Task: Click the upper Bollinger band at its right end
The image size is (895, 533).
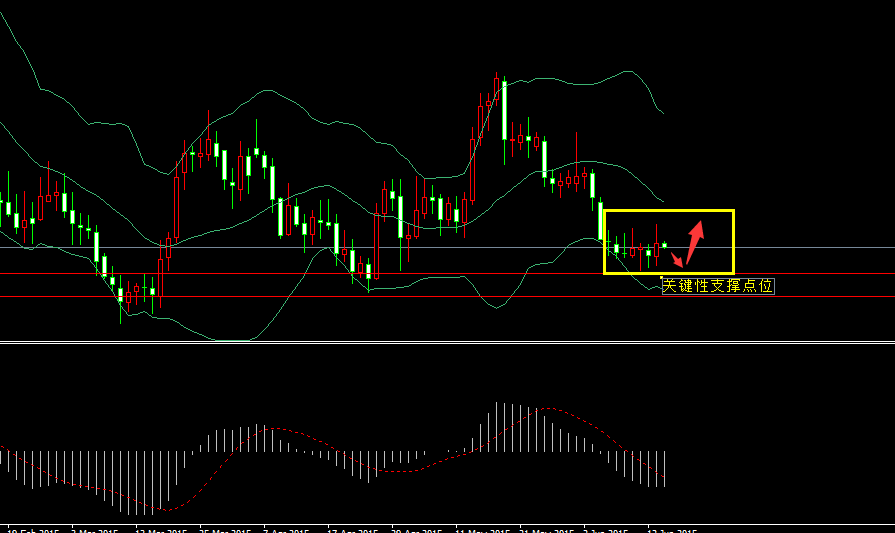Action: coord(661,111)
